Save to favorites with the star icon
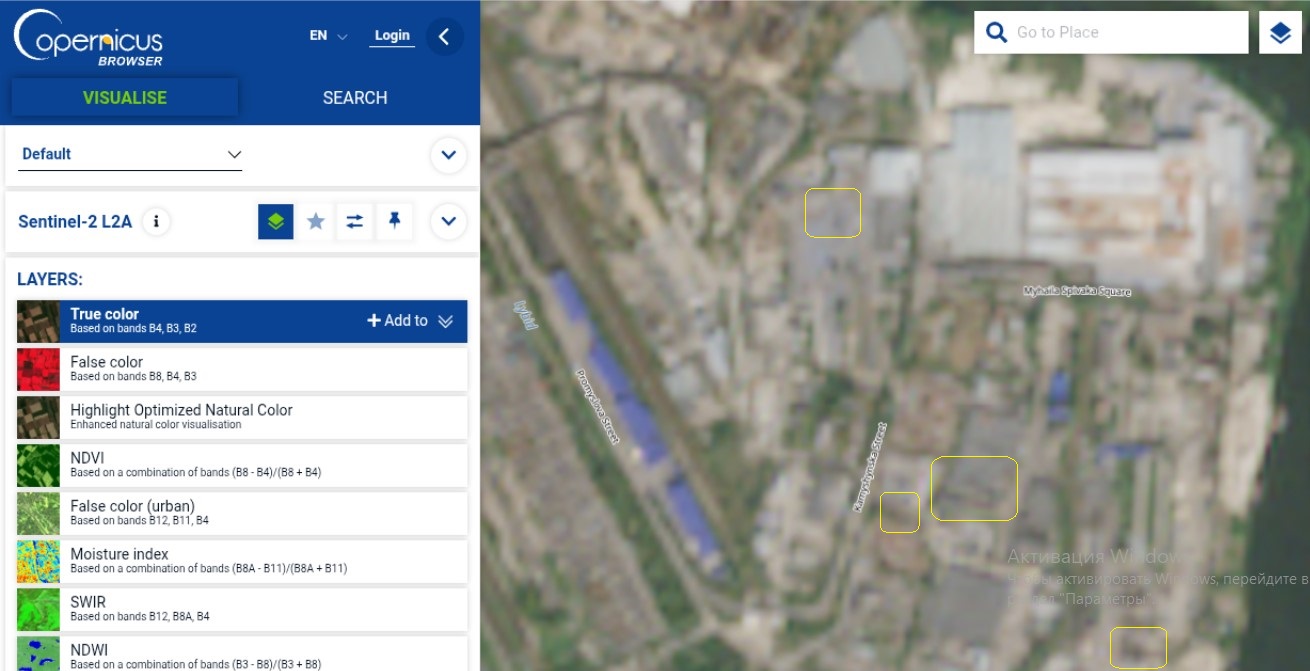The image size is (1310, 671). (x=316, y=221)
